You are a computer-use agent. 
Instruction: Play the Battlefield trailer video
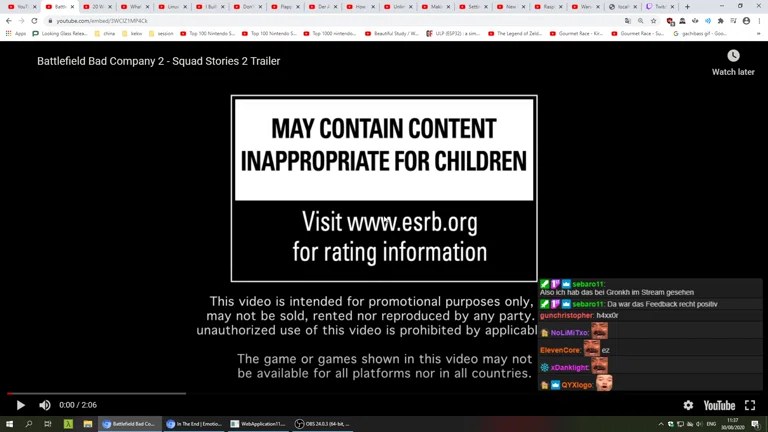(20, 405)
